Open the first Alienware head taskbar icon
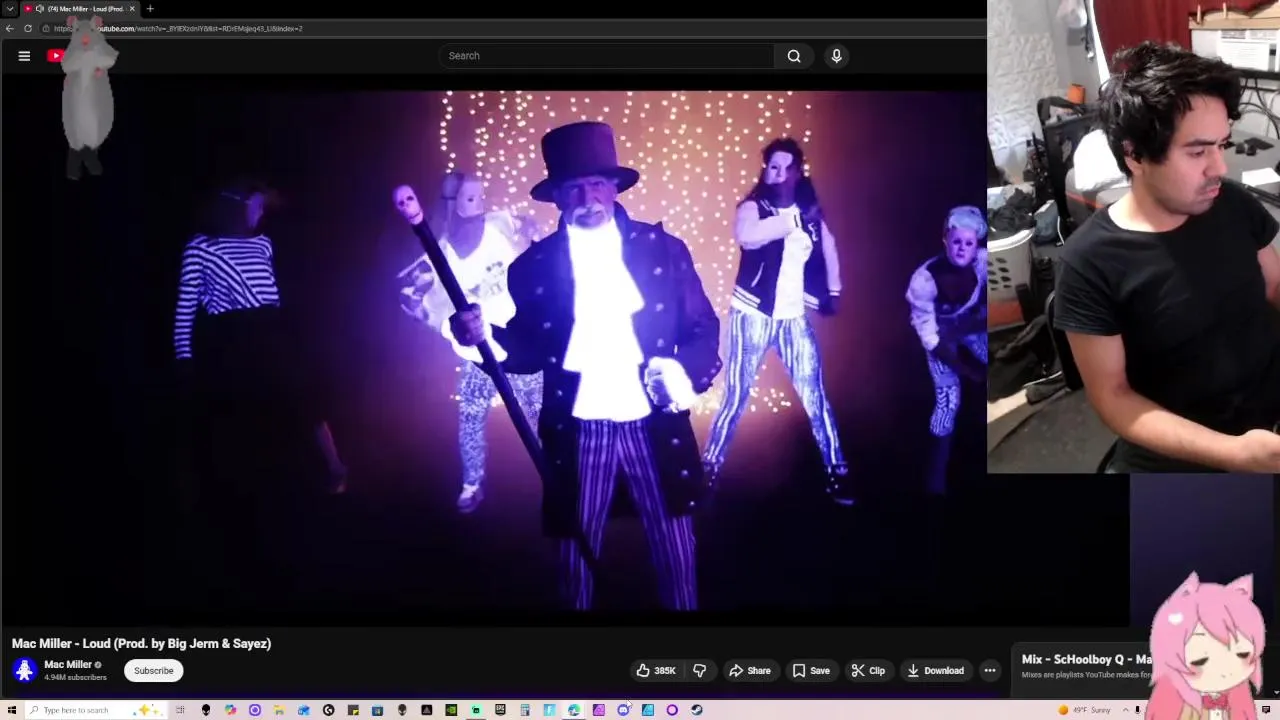The width and height of the screenshot is (1280, 720). 206,710
